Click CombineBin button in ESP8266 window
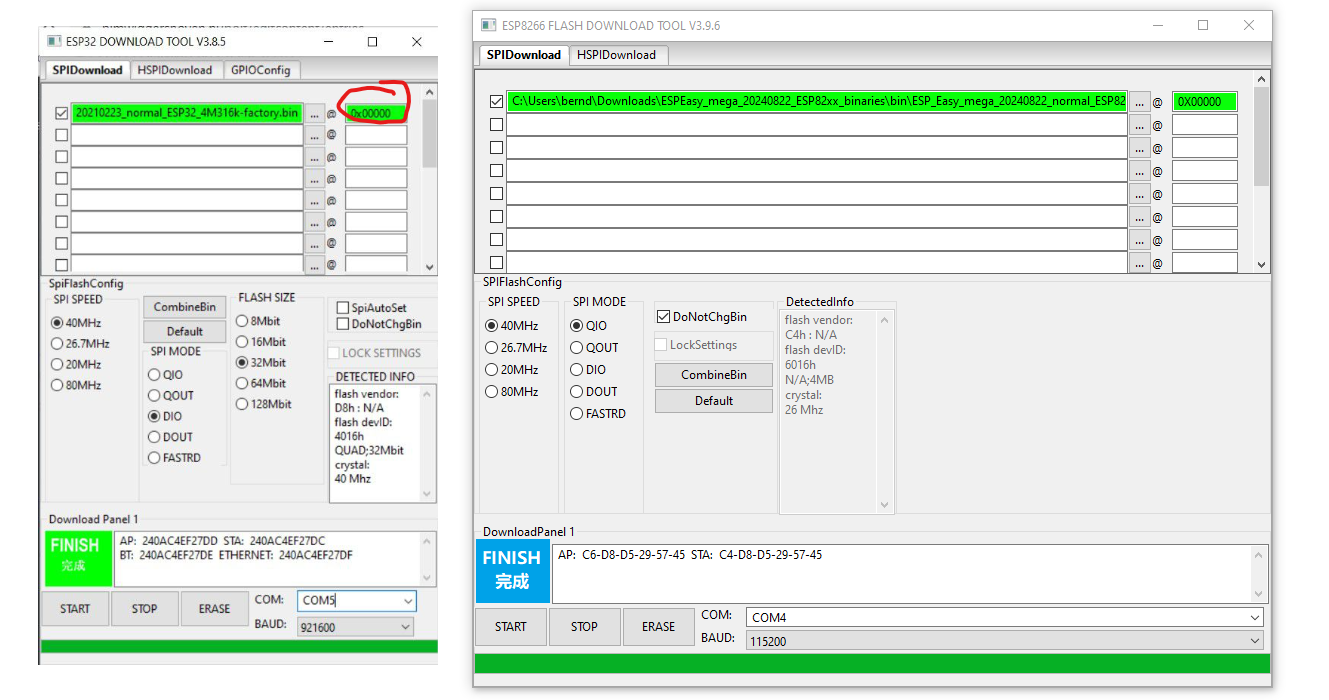1329x700 pixels. (x=714, y=375)
